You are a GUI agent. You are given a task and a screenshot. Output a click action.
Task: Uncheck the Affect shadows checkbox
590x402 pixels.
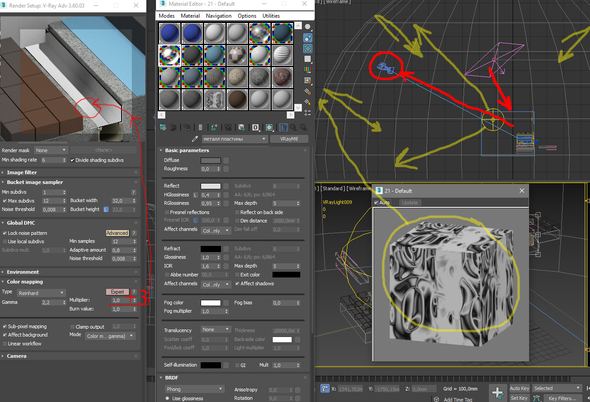click(x=237, y=283)
